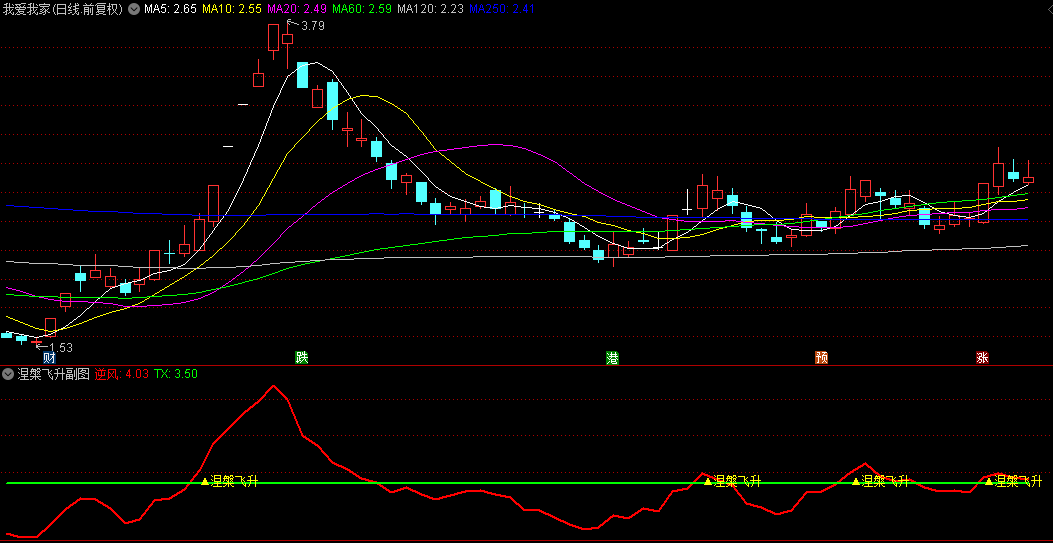Screen dimensions: 1053x543
Task: Click the 1.53 low price label
Action: (60, 347)
